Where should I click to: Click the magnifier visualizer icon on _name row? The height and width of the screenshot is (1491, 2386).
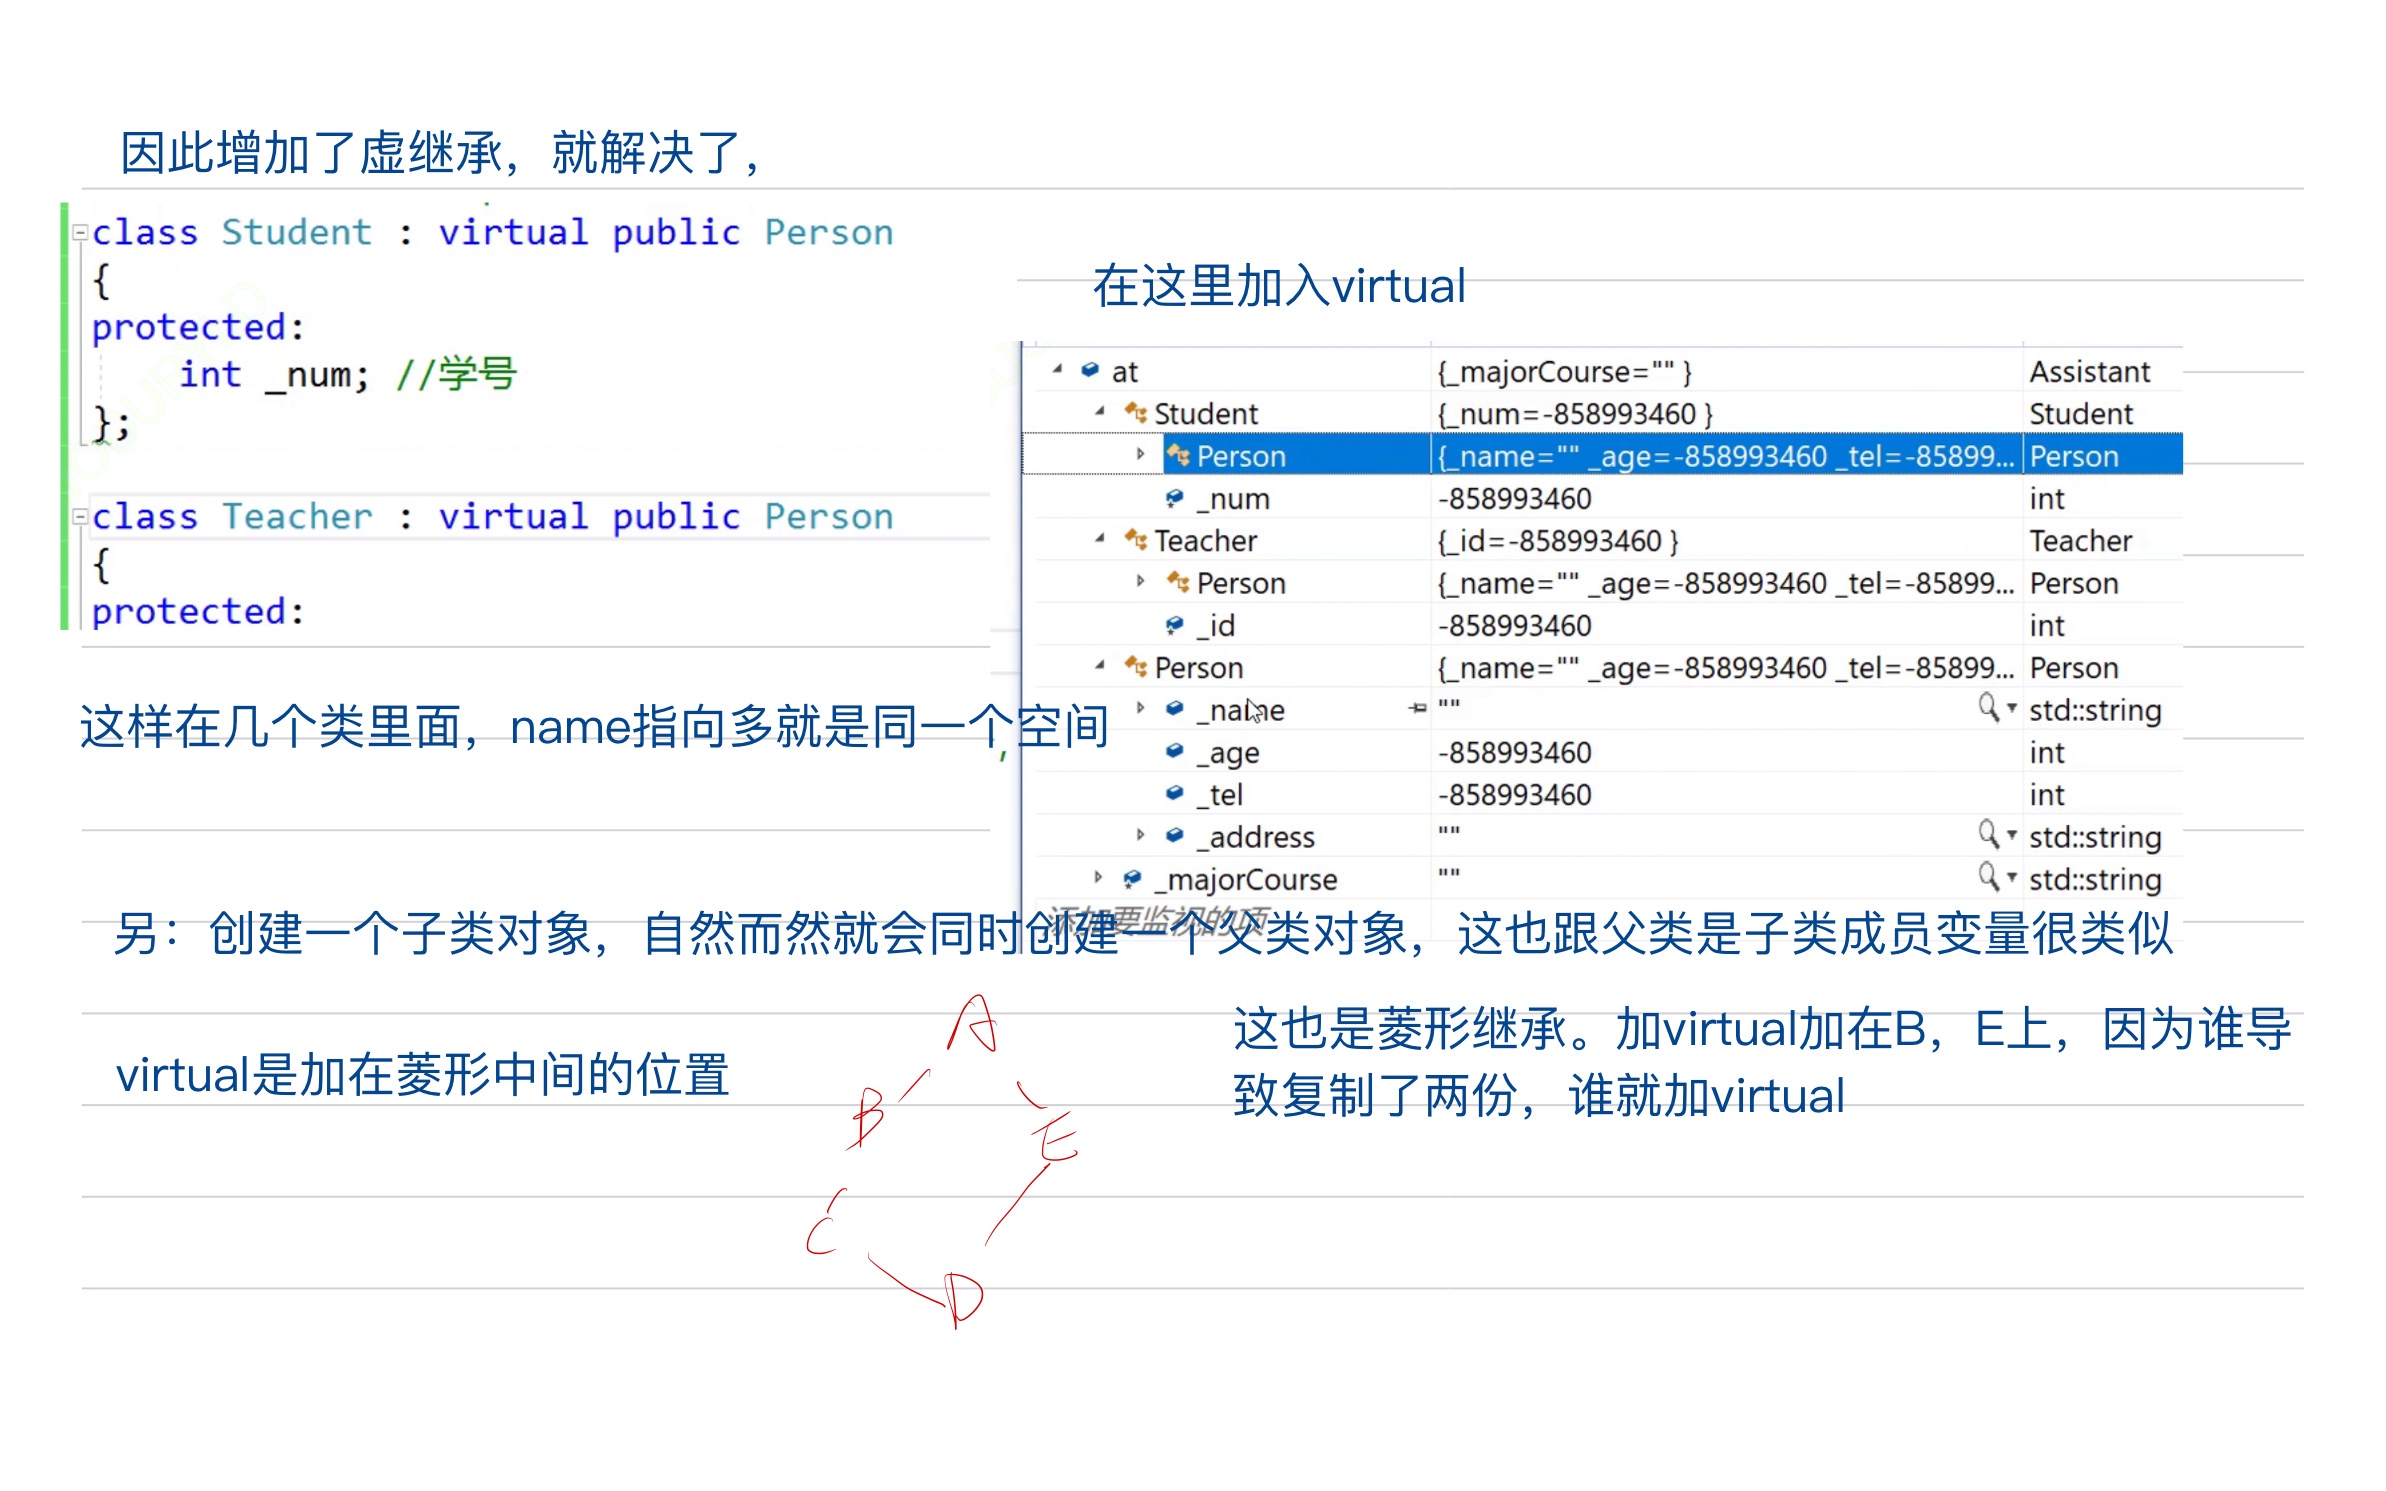[x=1988, y=707]
